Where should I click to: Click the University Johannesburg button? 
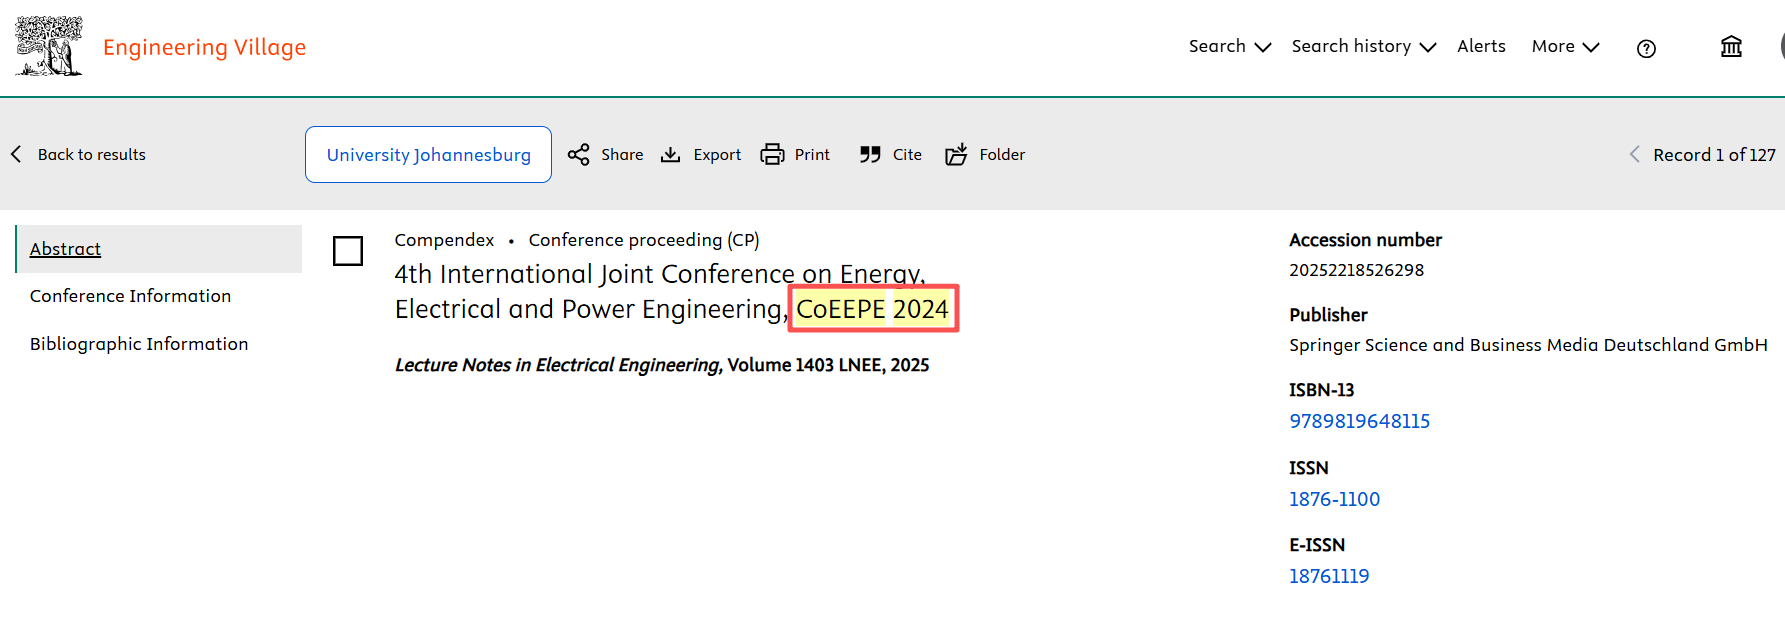[428, 155]
